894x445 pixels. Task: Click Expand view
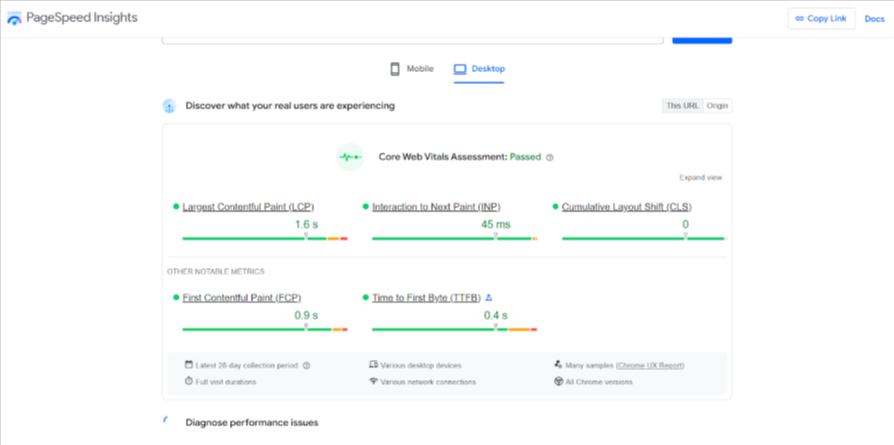click(700, 177)
